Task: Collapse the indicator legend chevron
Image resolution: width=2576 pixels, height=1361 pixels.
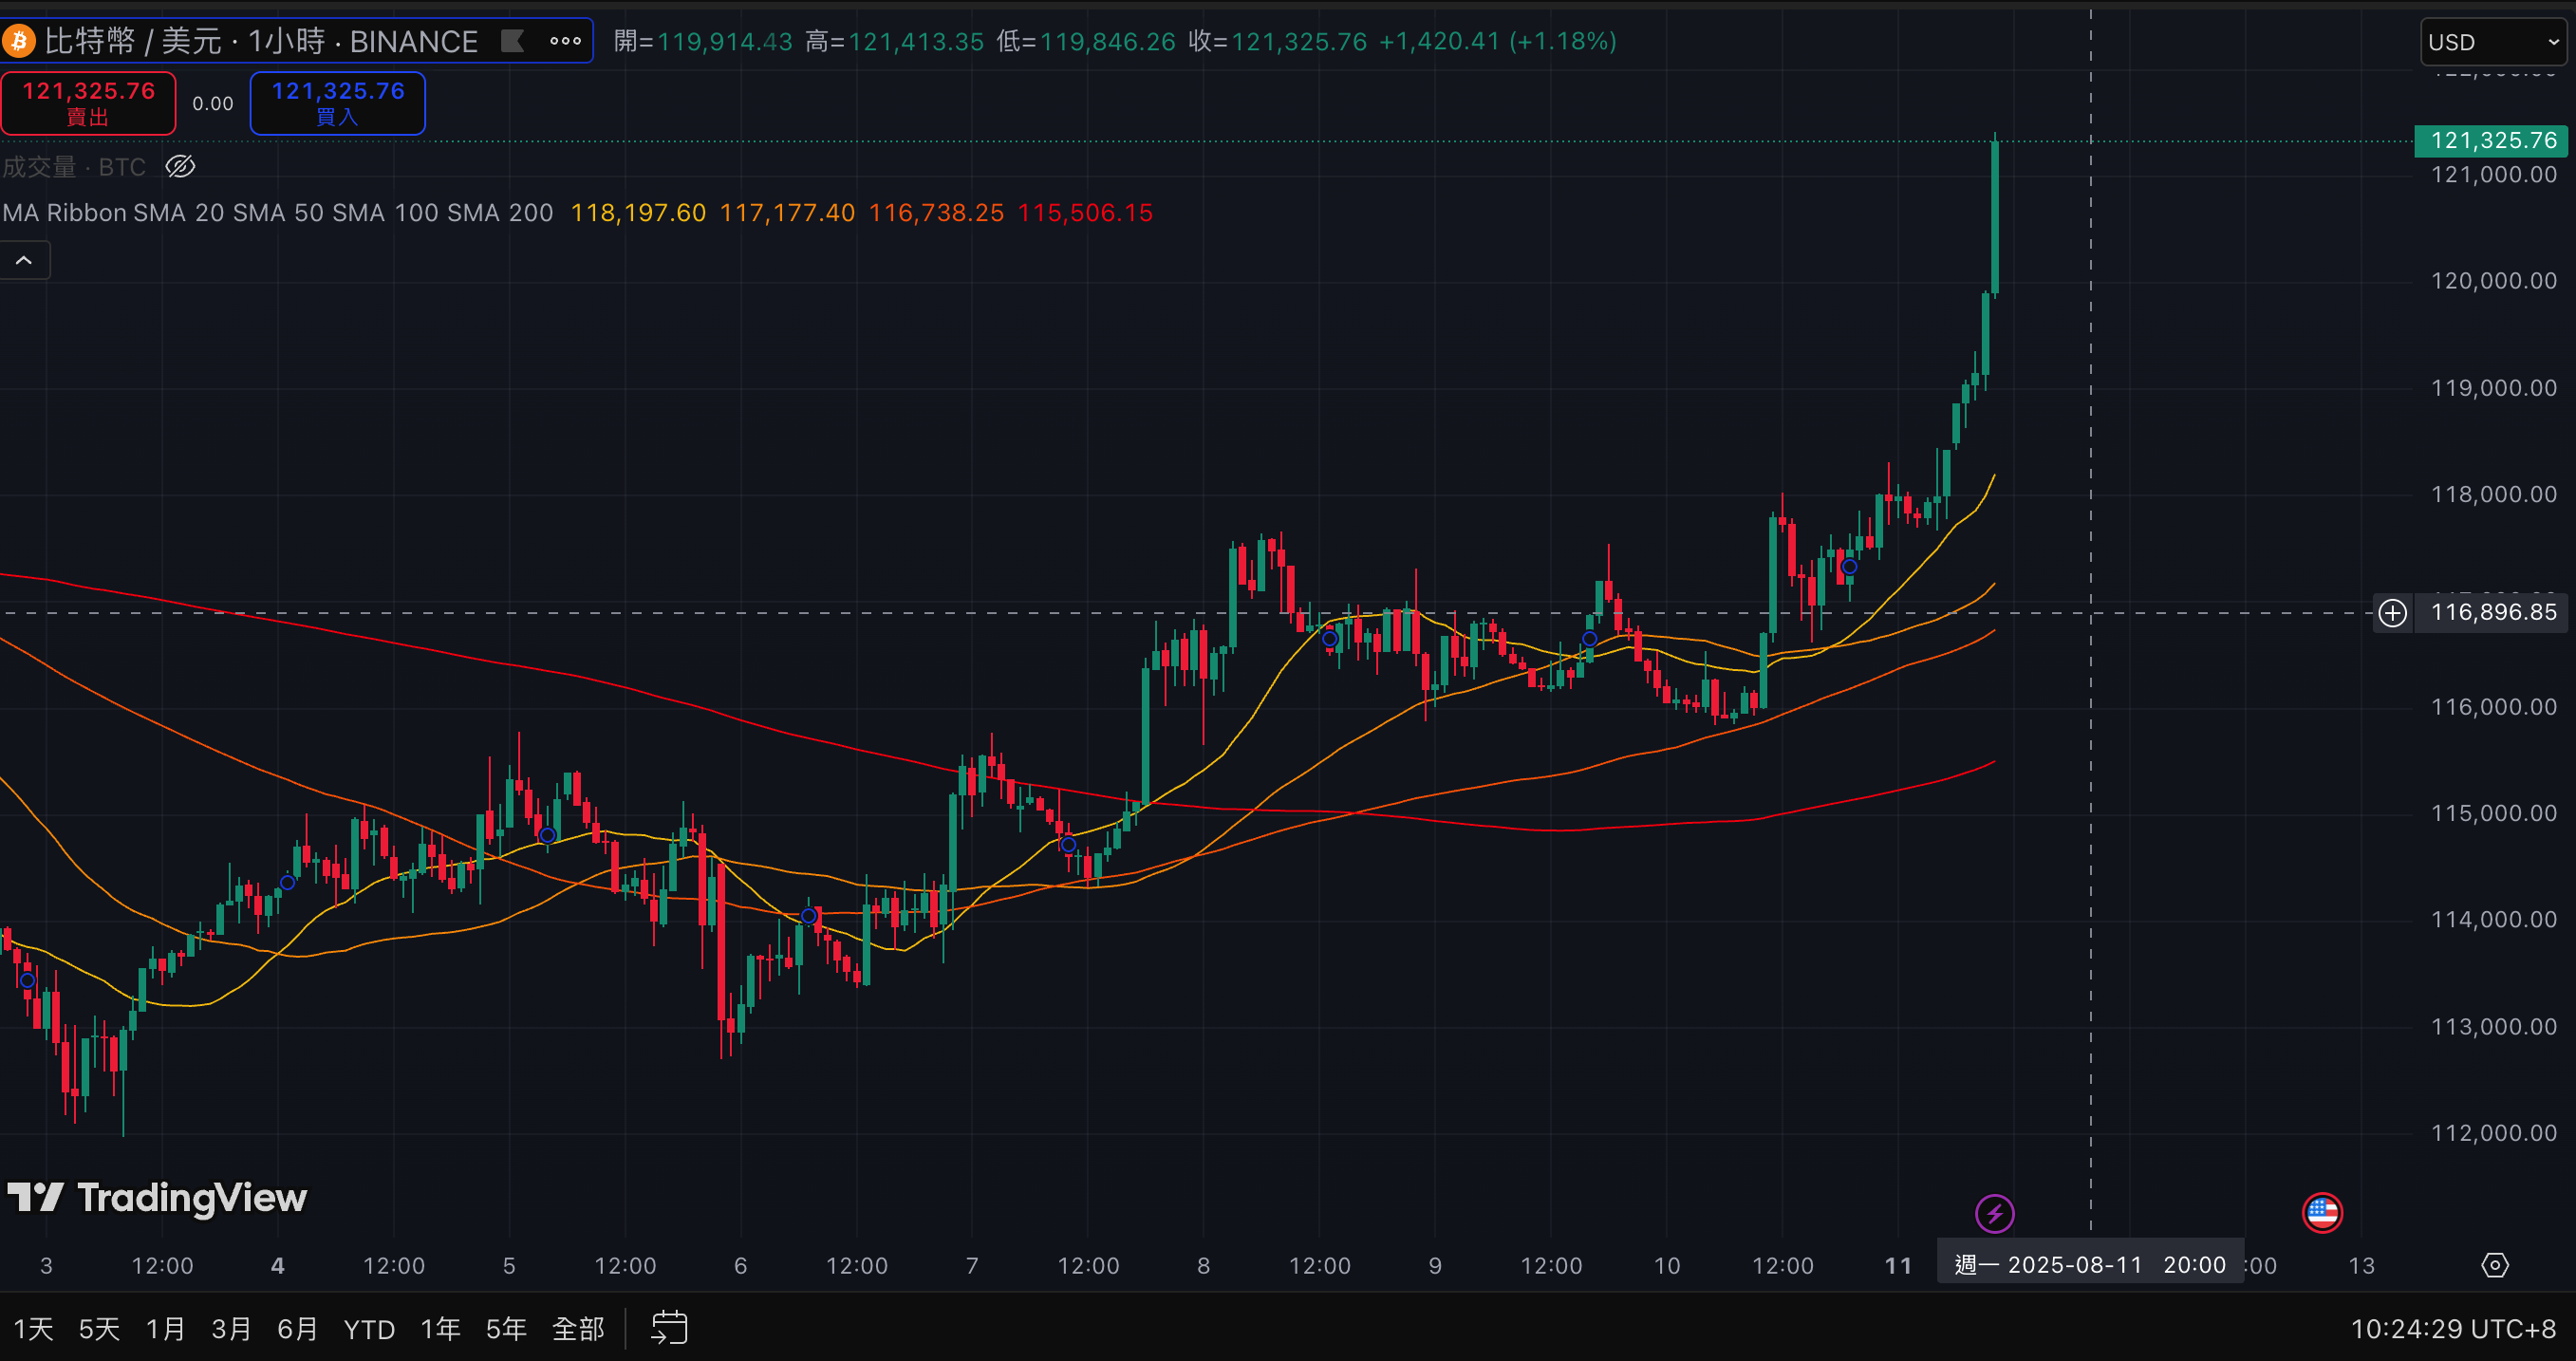Action: click(24, 260)
